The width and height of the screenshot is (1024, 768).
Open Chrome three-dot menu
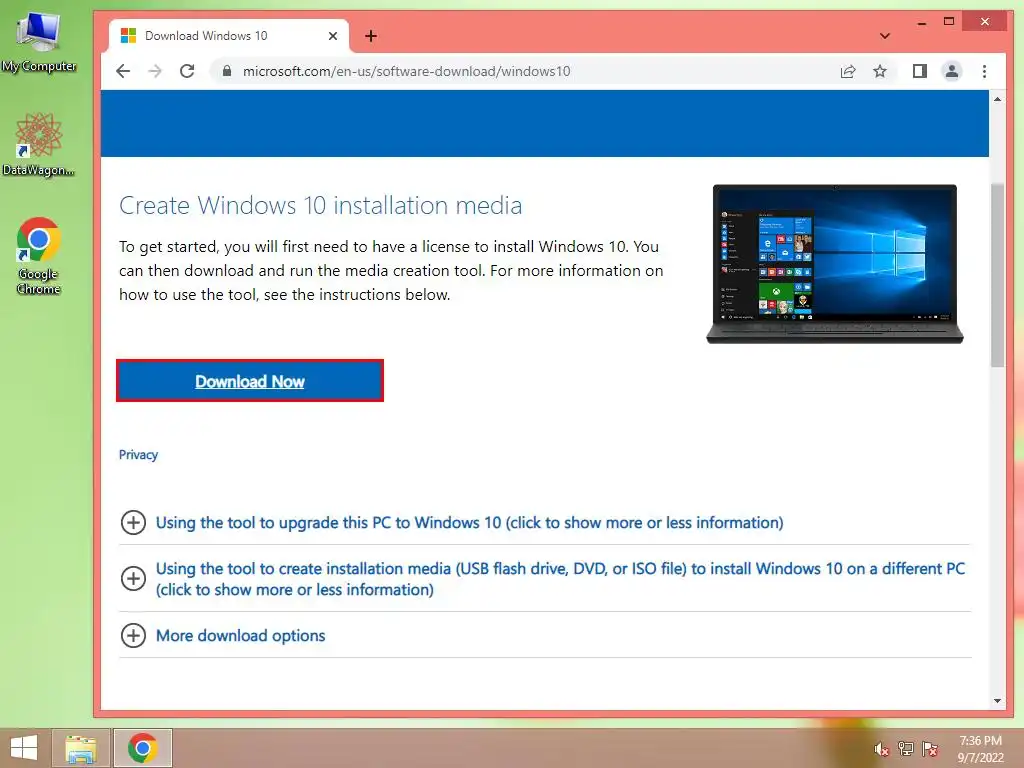984,71
